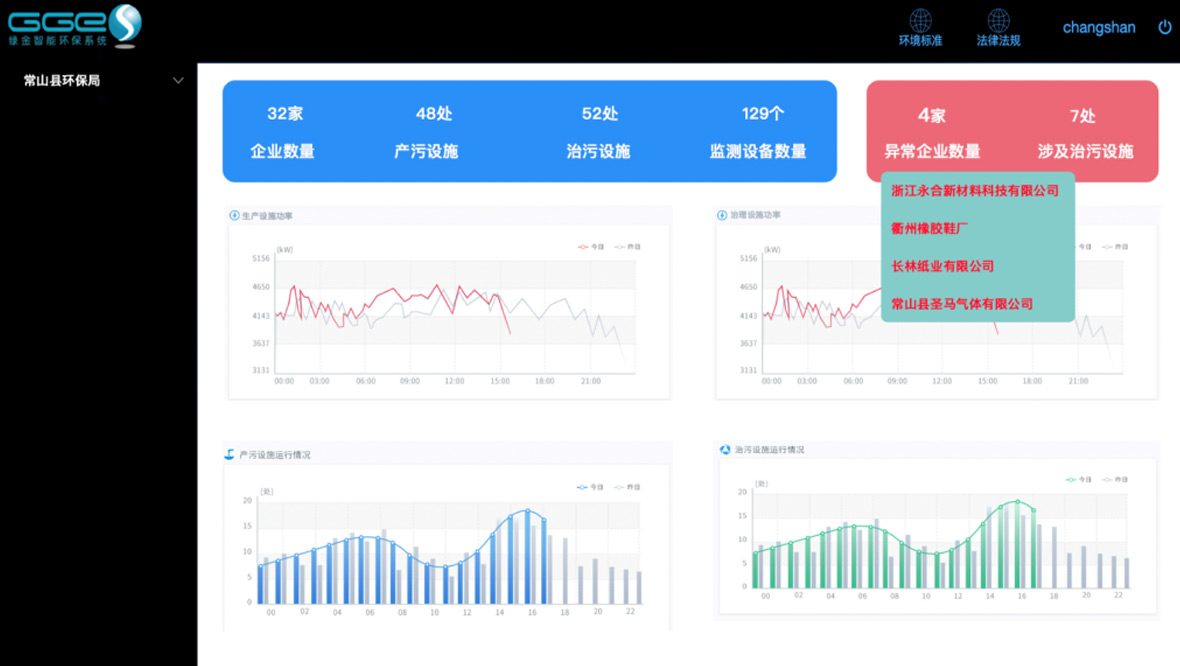Screen dimensions: 1180x666
Task: Click the 异常企业数量 red stat card
Action: pyautogui.click(x=931, y=130)
